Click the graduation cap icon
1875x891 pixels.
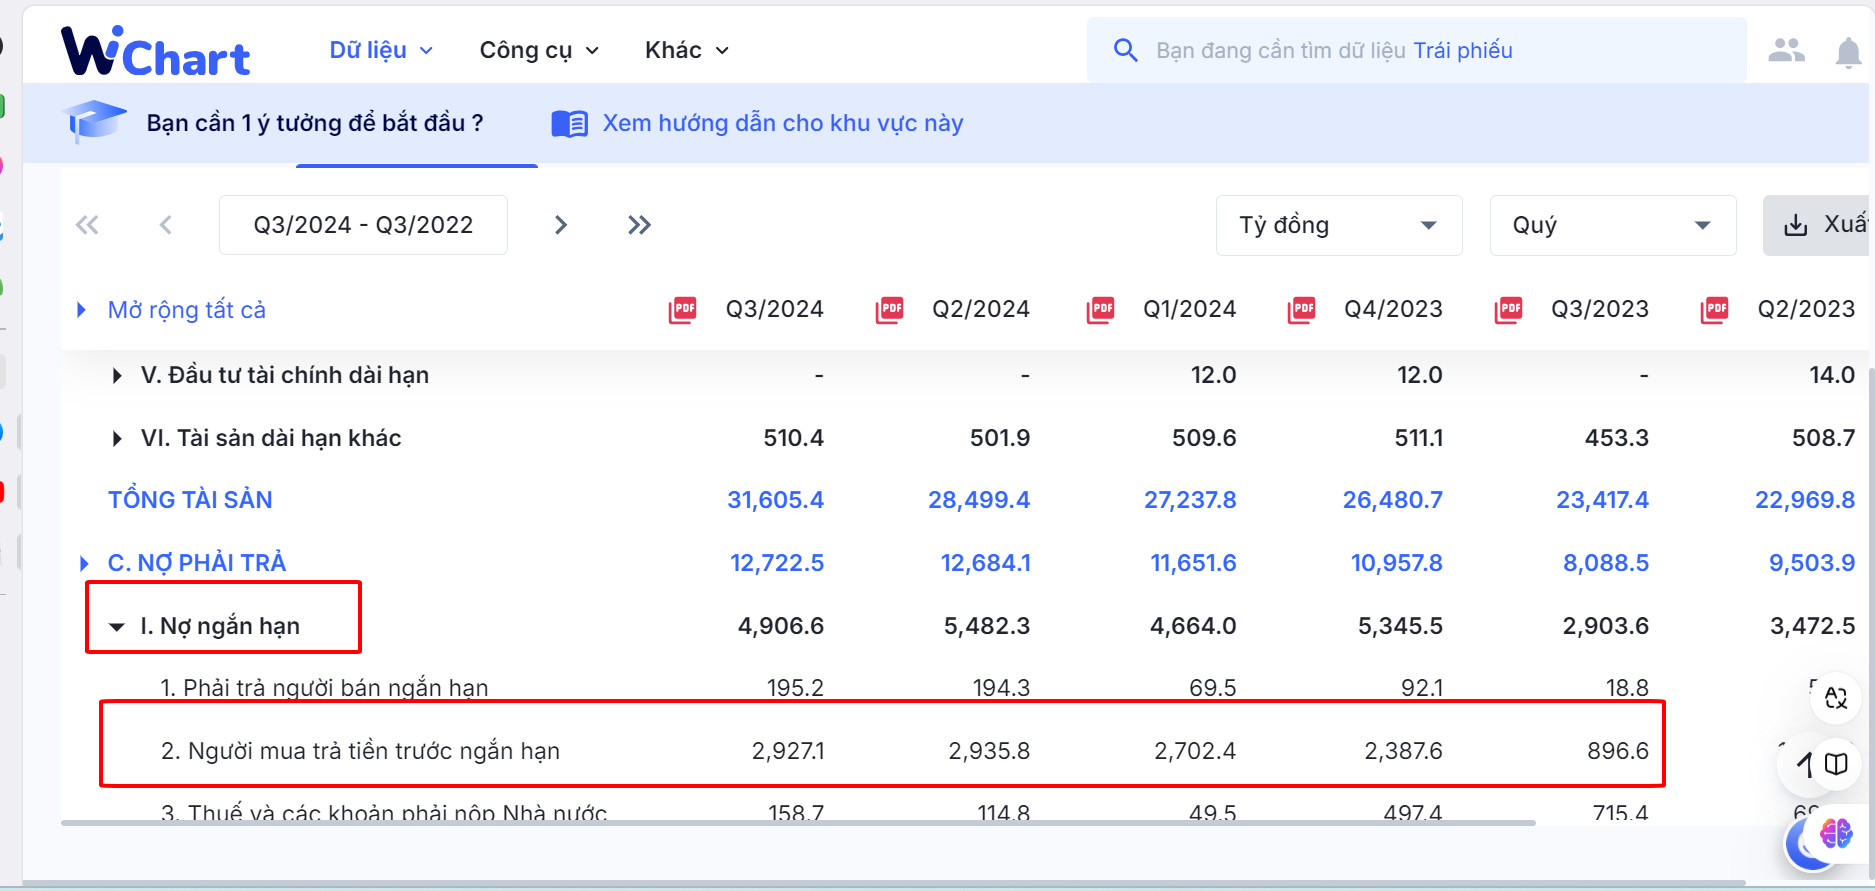point(95,122)
